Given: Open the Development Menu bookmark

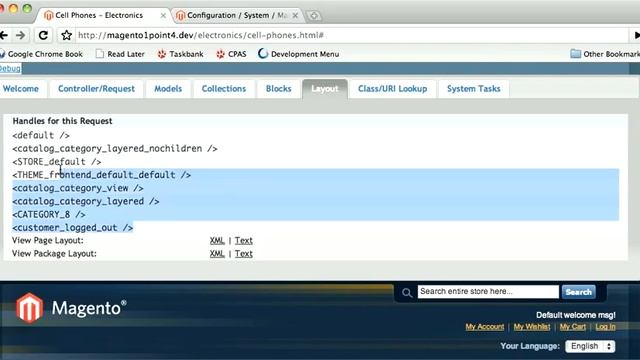Looking at the screenshot, I should [x=298, y=54].
